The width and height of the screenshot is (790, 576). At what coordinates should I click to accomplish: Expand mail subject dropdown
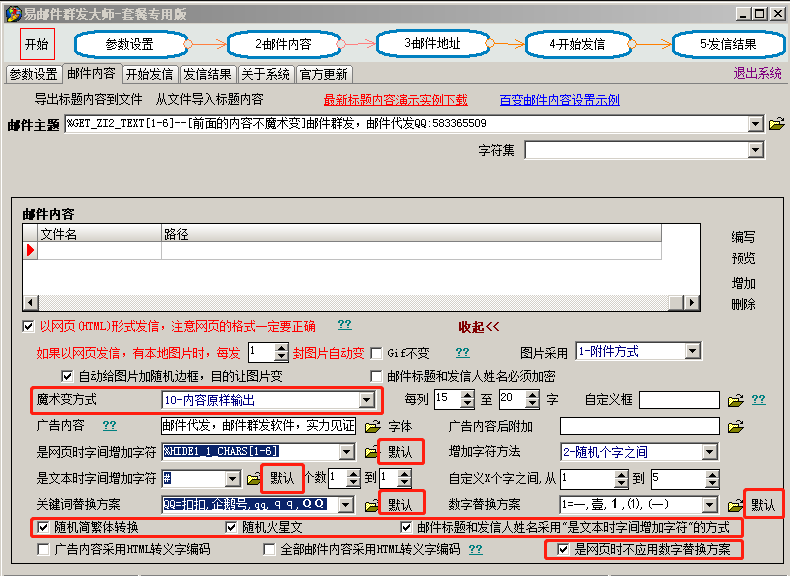[x=755, y=124]
